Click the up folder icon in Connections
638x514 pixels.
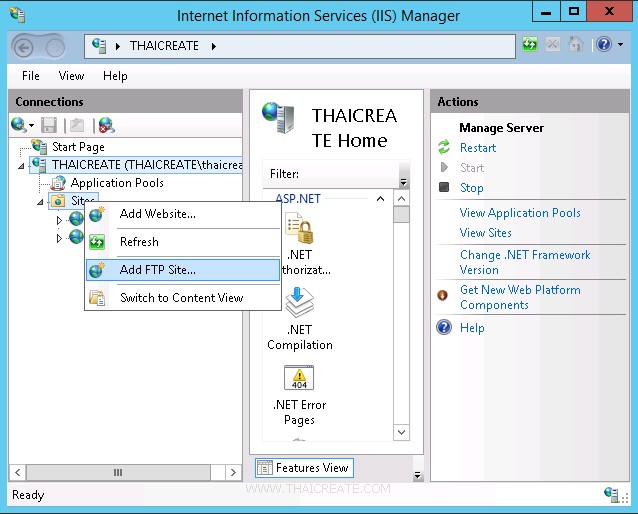coord(77,125)
